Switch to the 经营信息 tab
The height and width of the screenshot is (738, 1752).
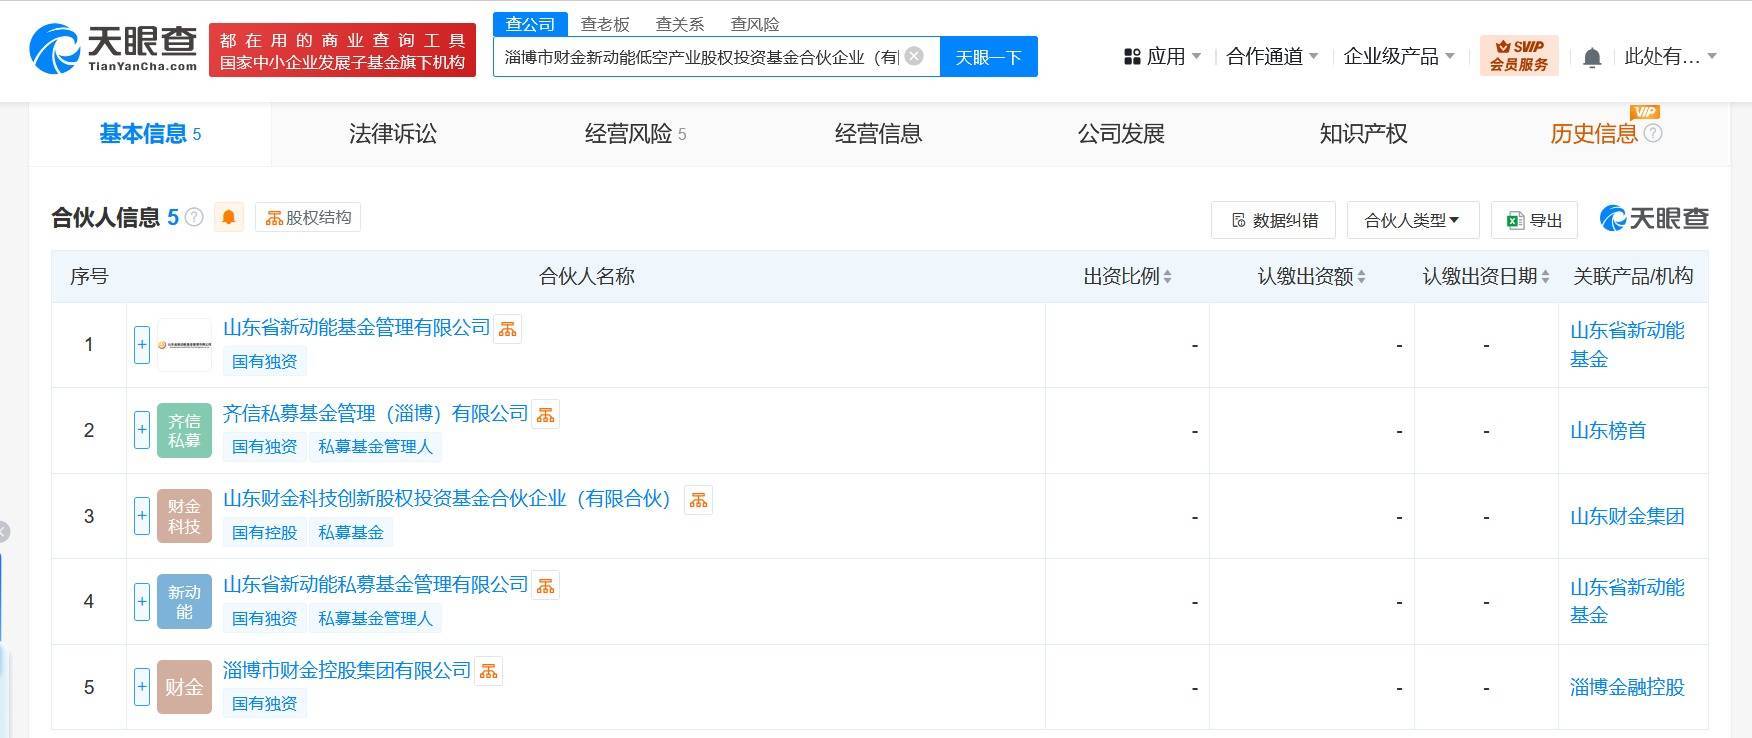pos(878,134)
